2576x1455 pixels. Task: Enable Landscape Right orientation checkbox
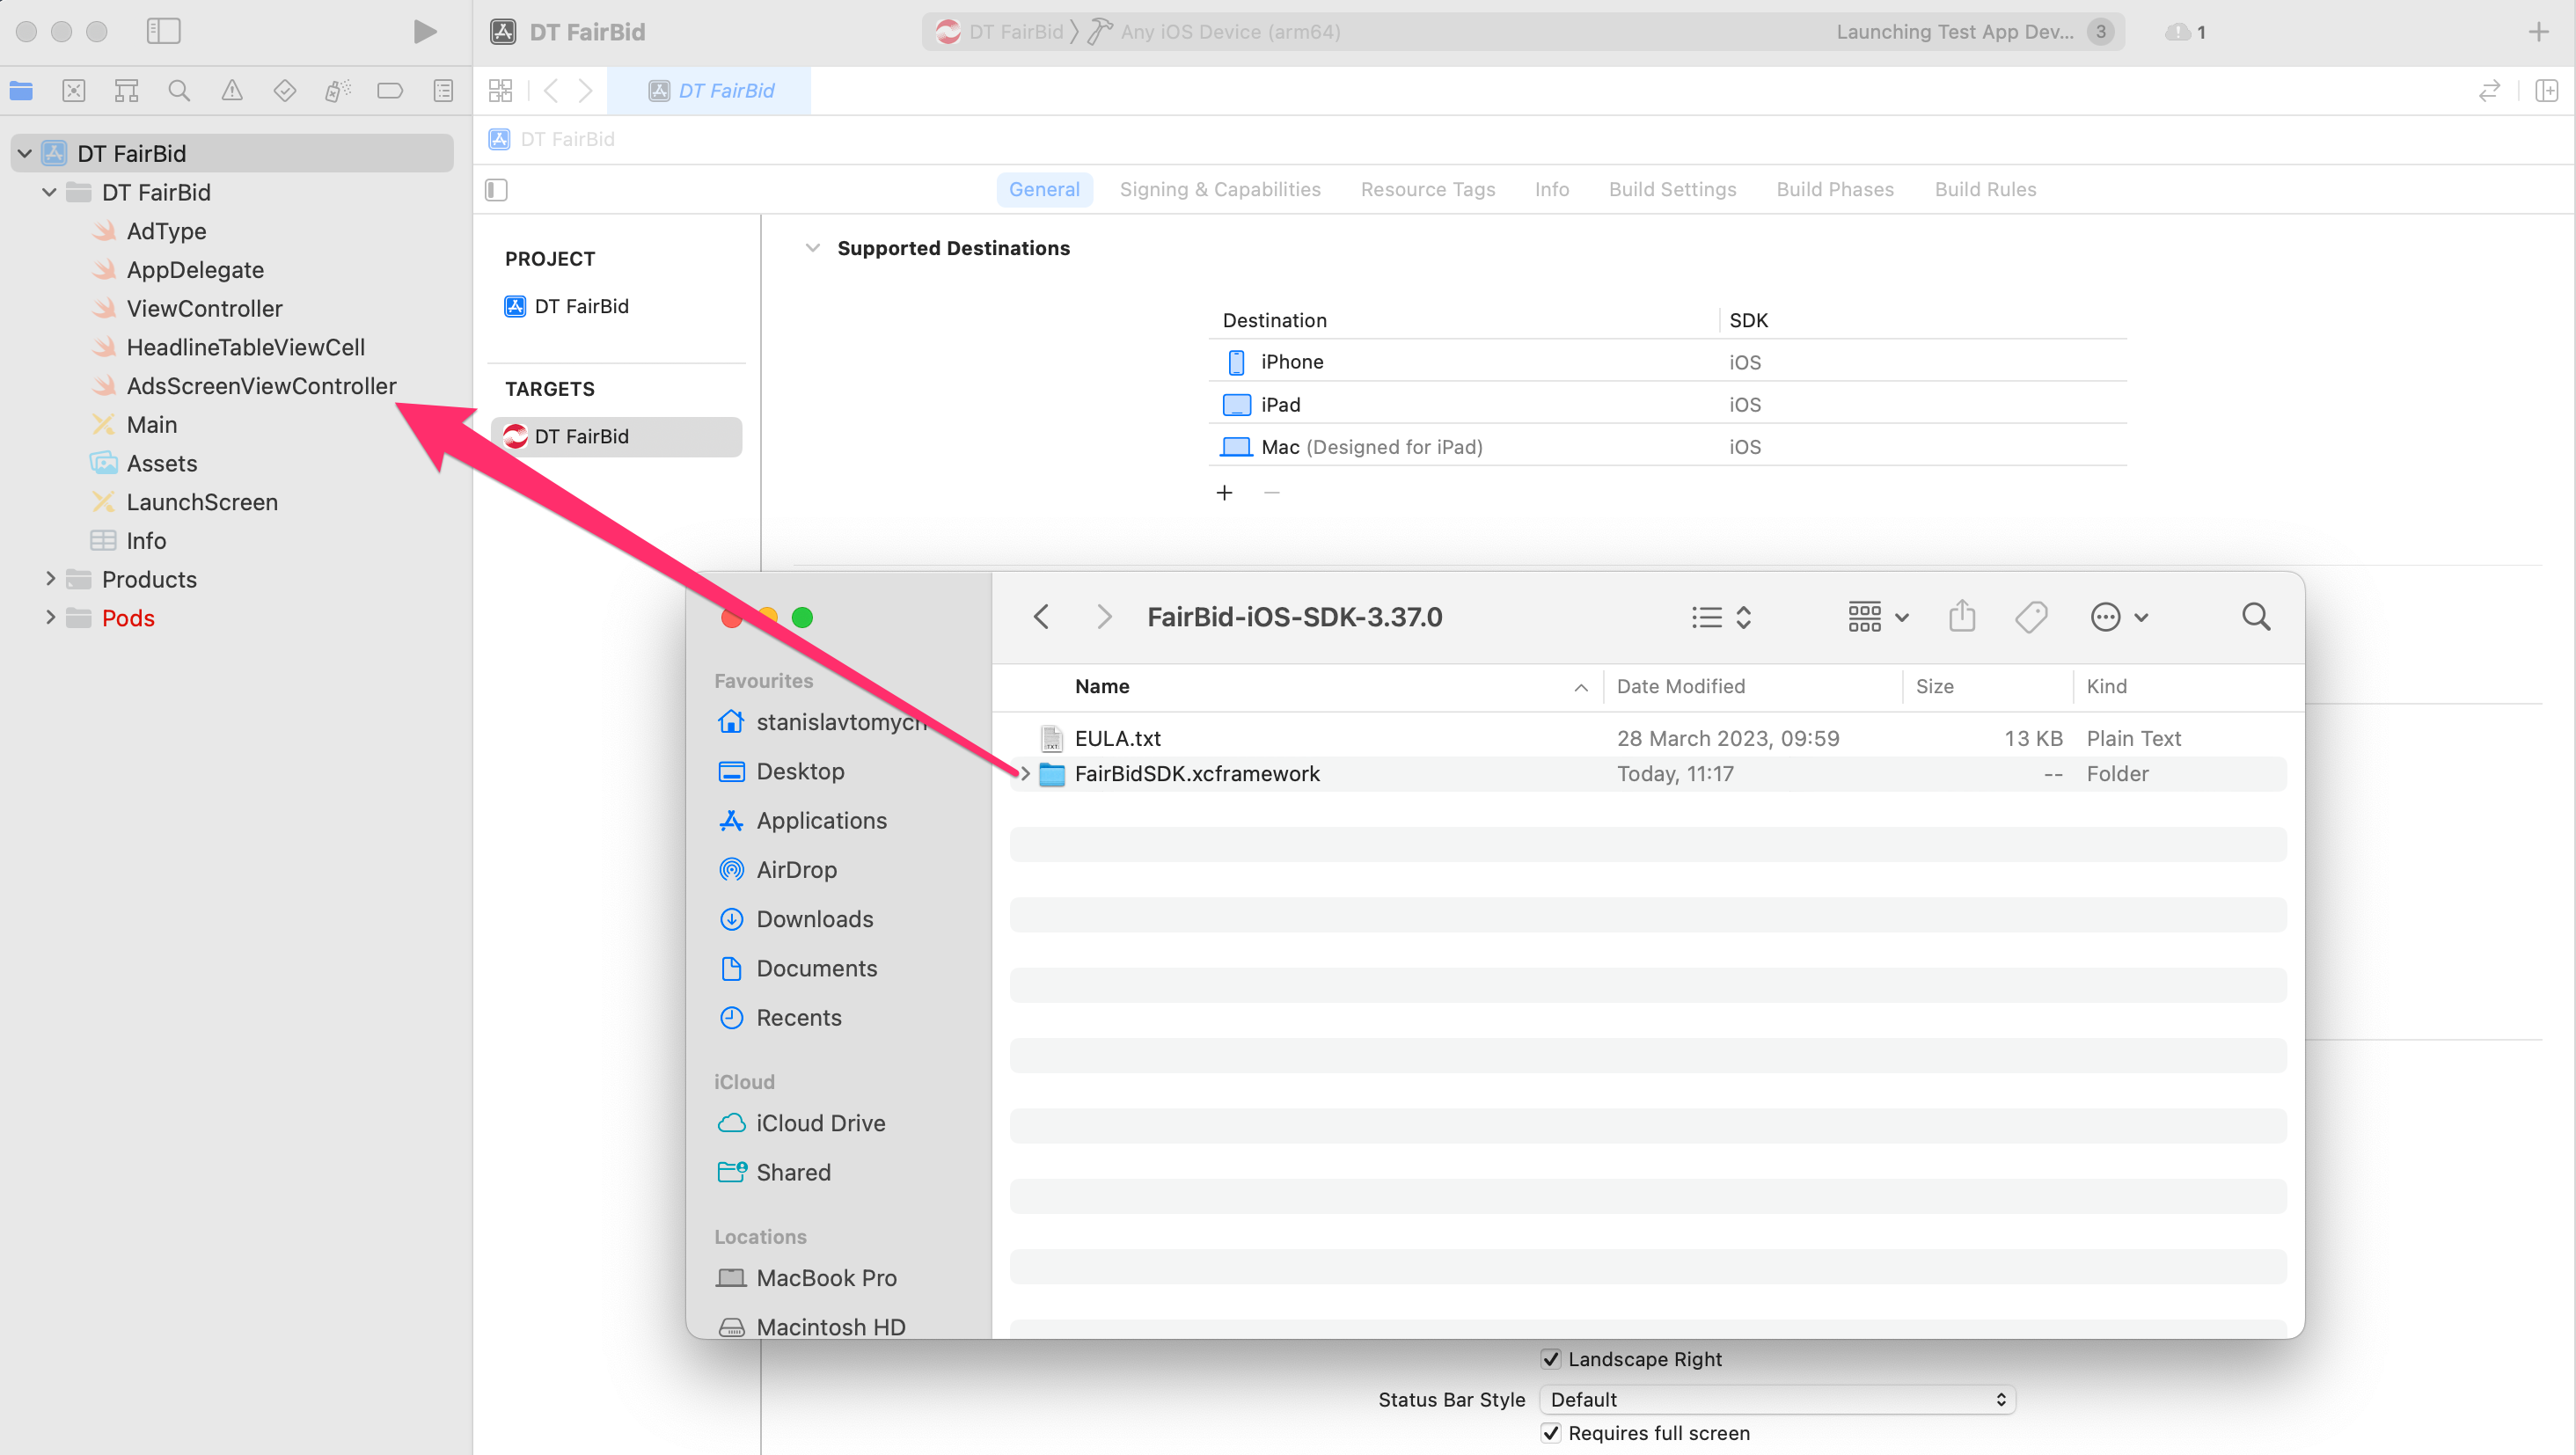point(1551,1359)
